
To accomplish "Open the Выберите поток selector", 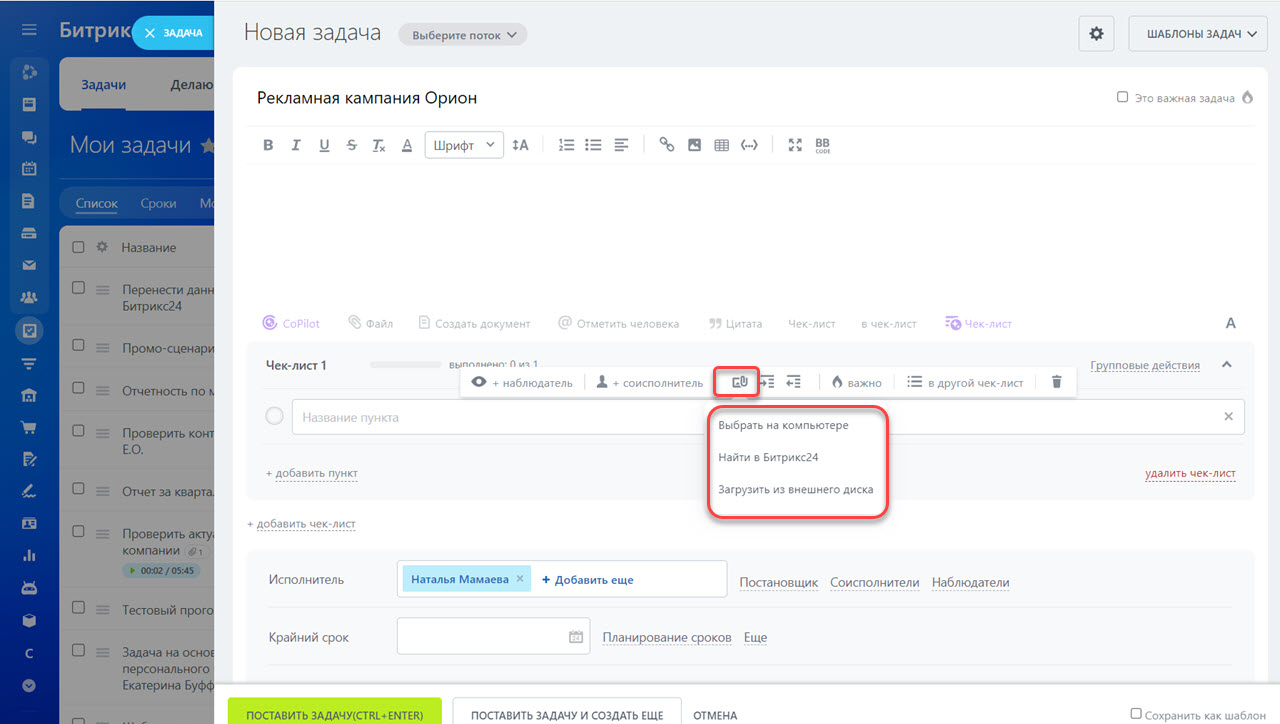I will 463,35.
